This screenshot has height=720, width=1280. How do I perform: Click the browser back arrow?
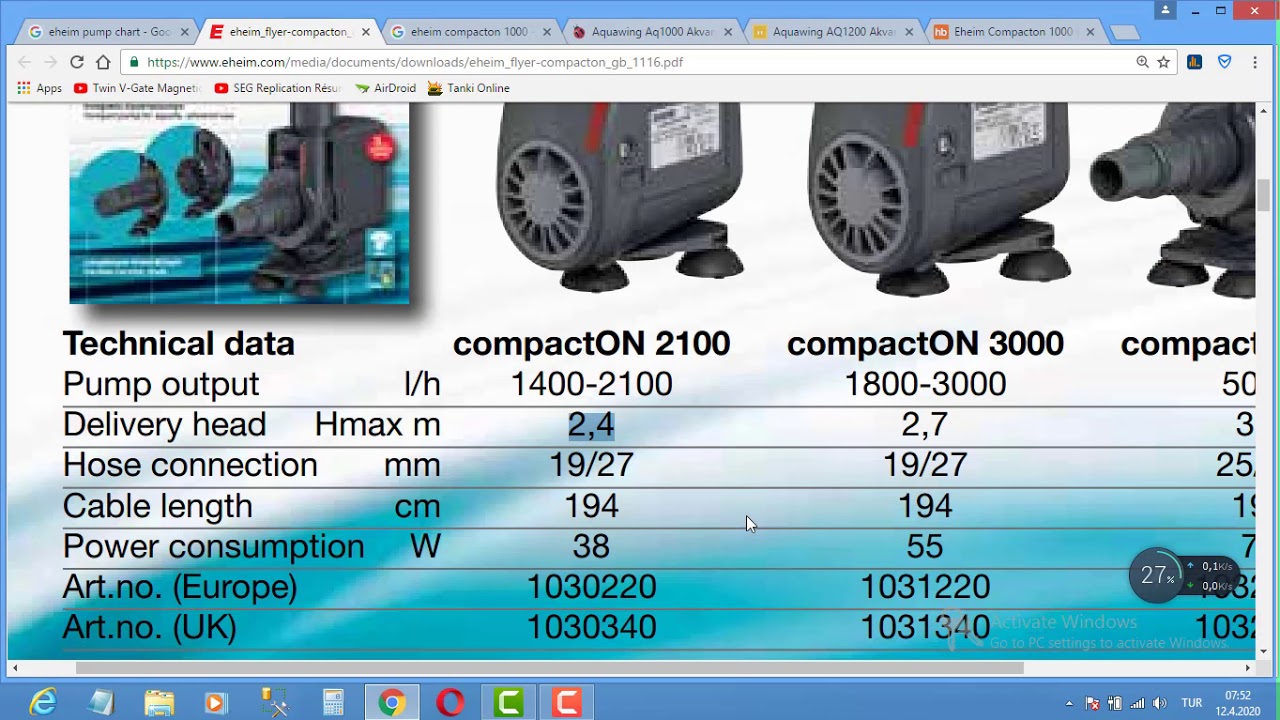(x=24, y=62)
